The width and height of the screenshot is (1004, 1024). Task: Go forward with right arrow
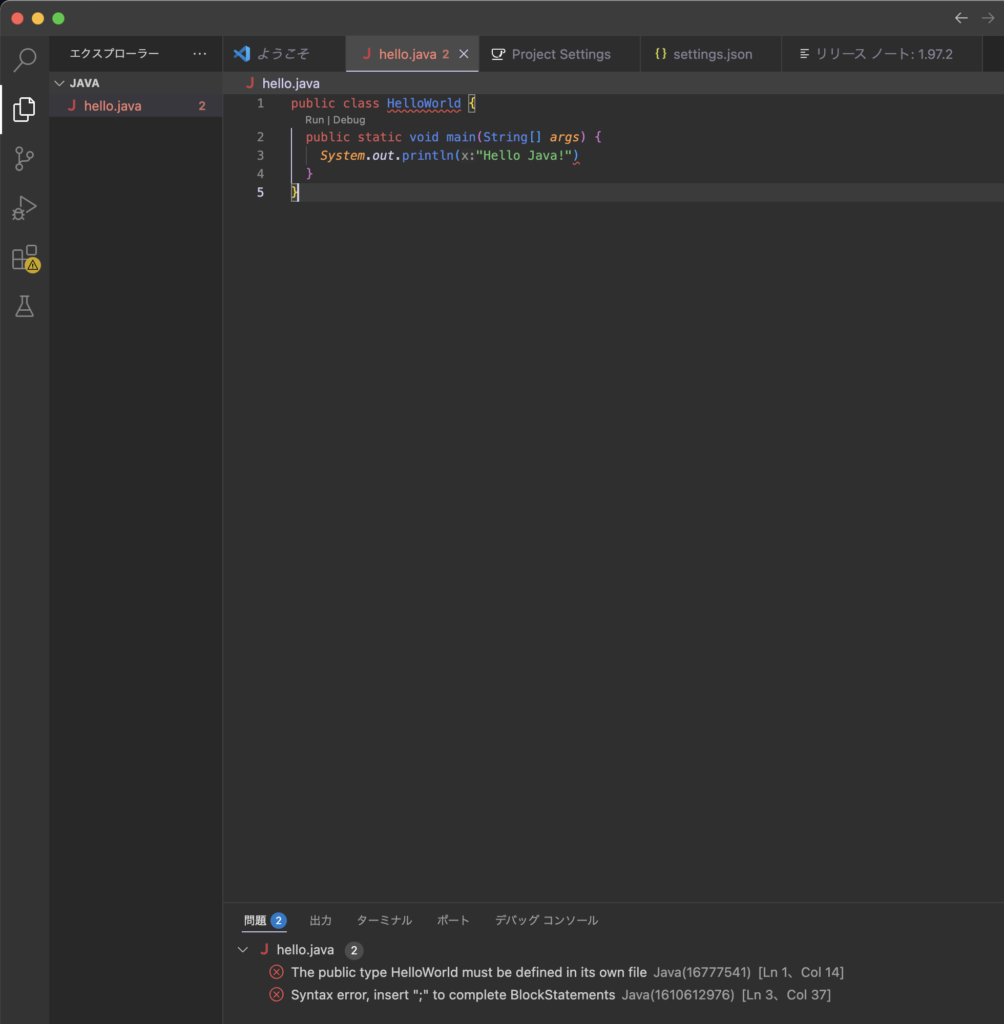[988, 18]
